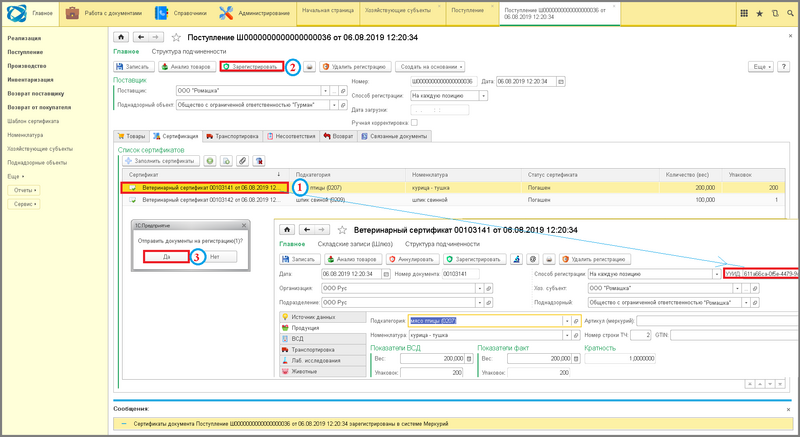The height and width of the screenshot is (437, 800).
Task: Click Номер документа field 00103141
Action: tap(460, 274)
